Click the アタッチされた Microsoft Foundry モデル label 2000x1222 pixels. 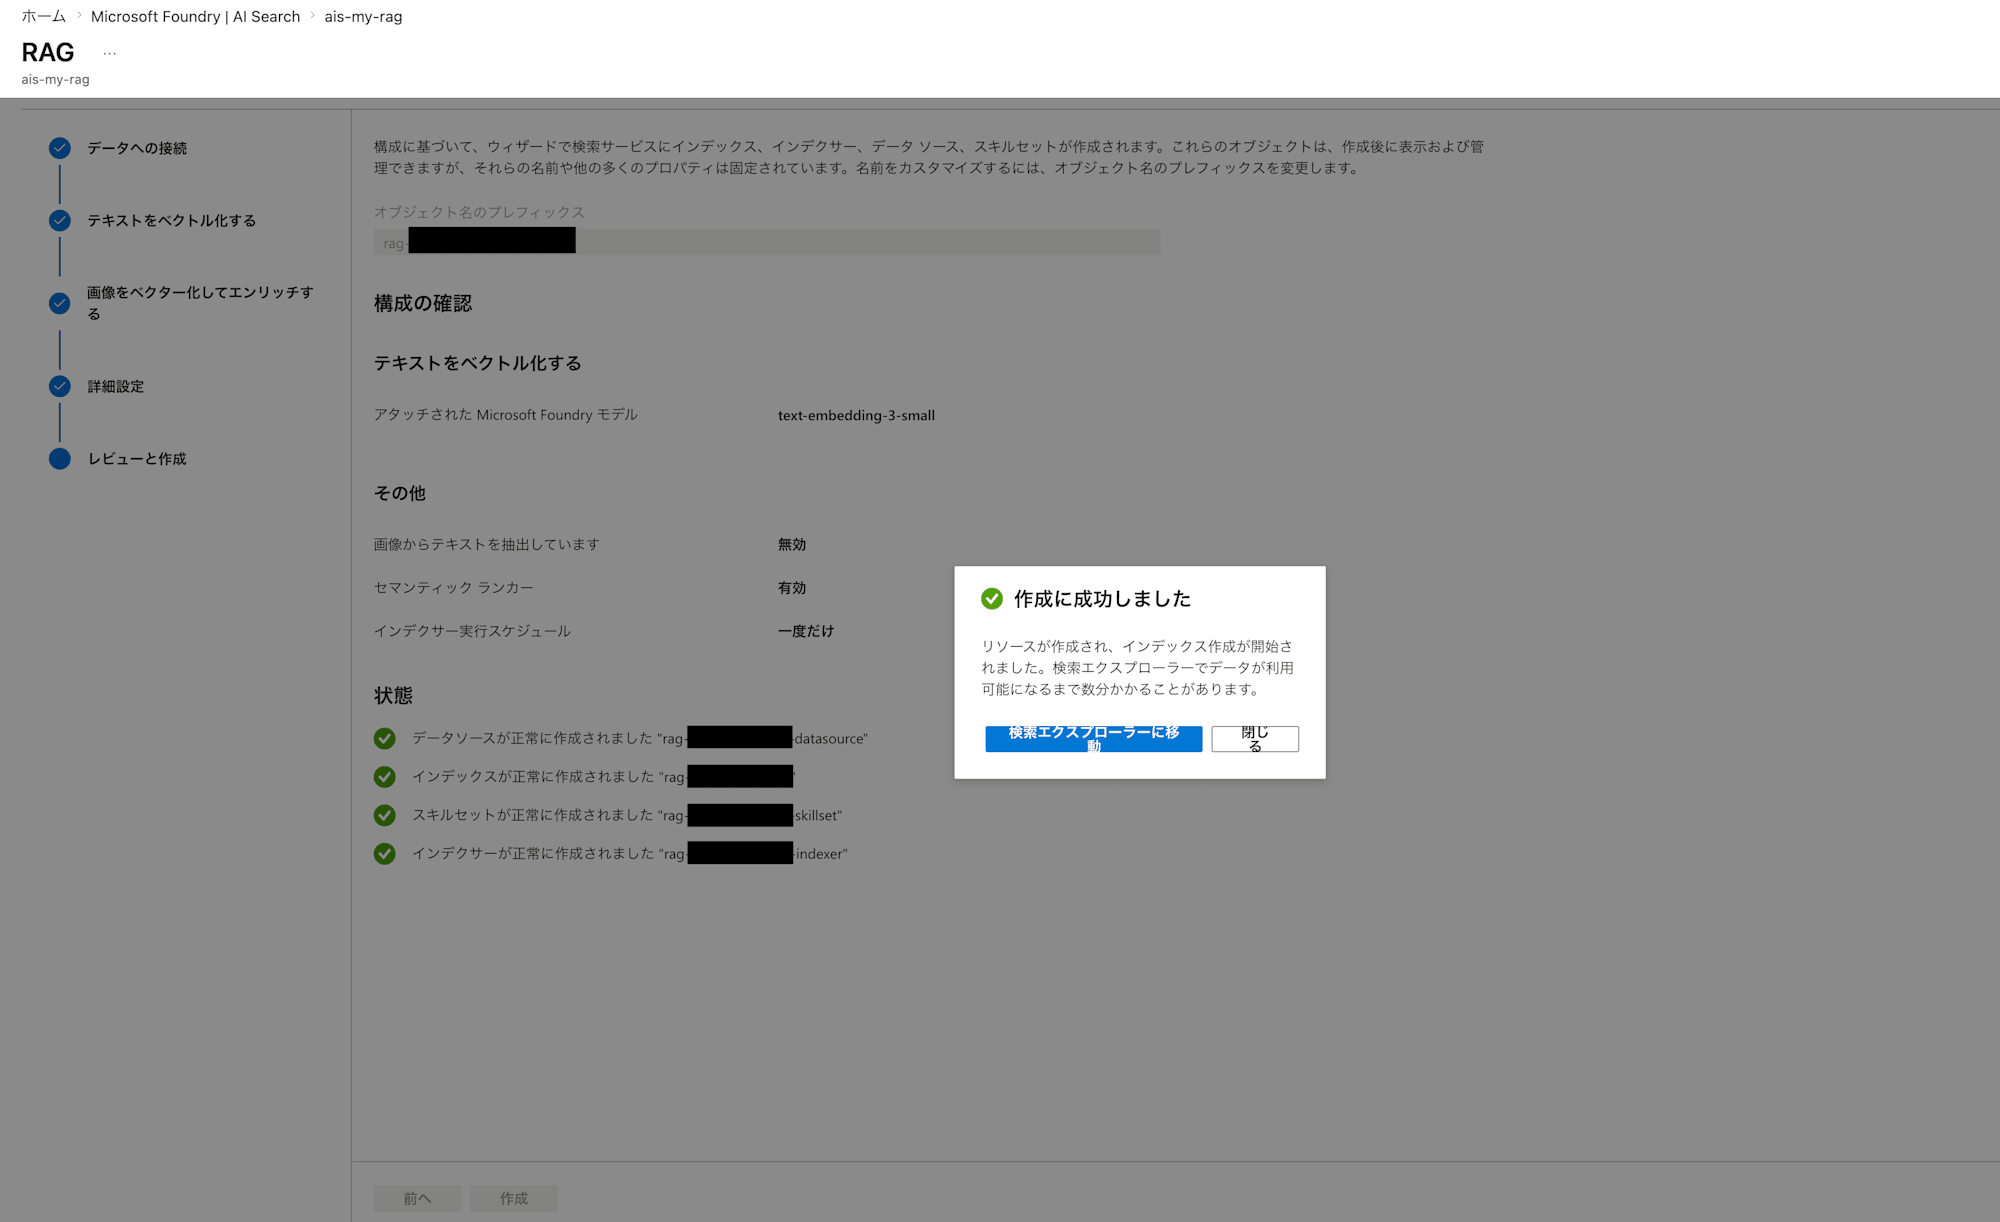pos(506,415)
